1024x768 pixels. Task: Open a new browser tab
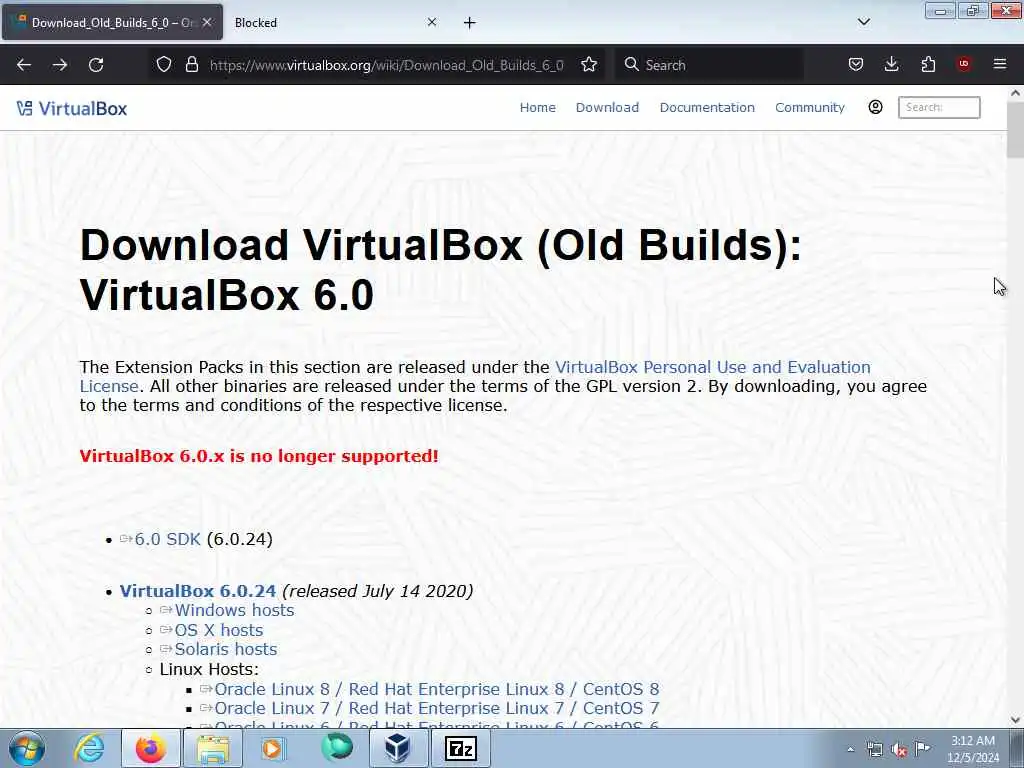point(470,23)
